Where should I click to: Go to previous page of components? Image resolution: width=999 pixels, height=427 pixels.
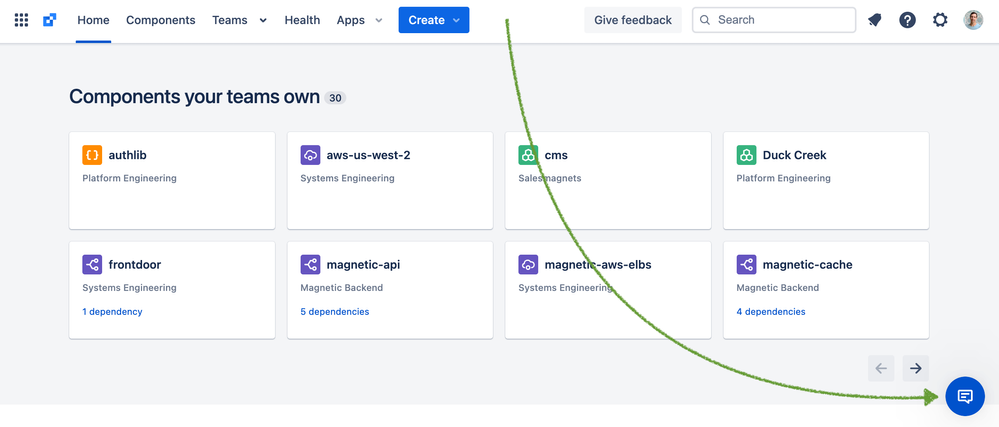881,368
